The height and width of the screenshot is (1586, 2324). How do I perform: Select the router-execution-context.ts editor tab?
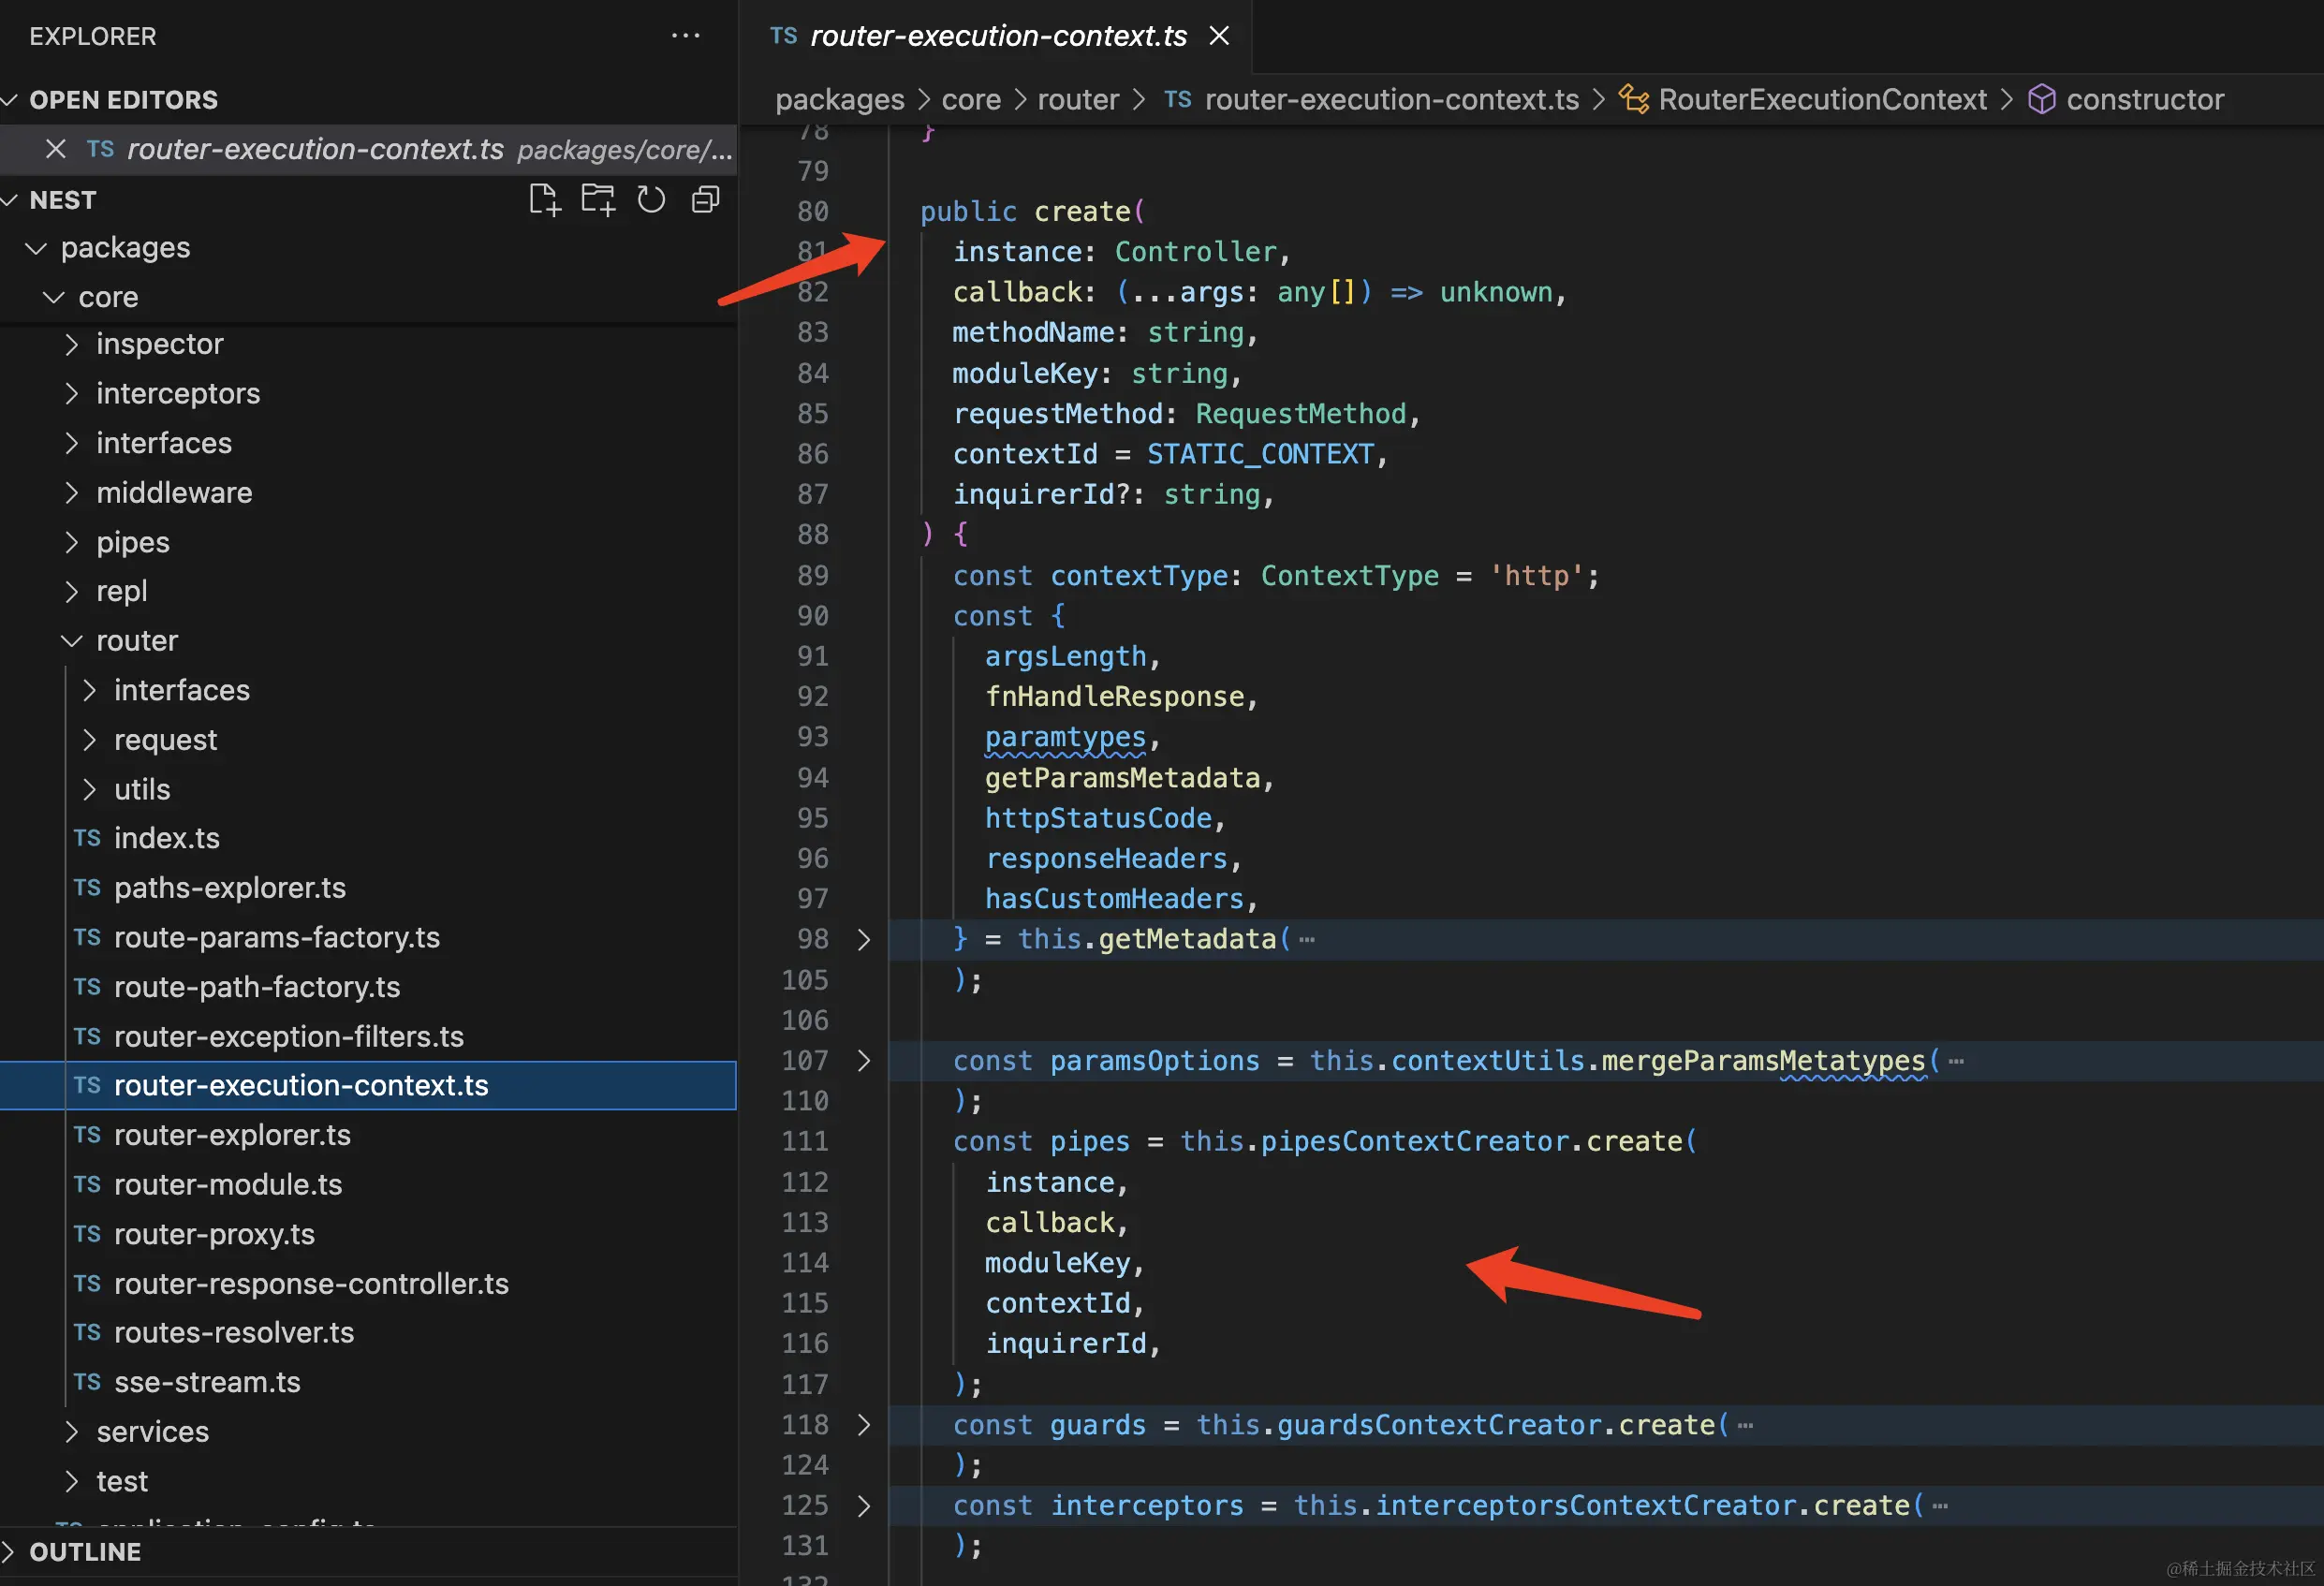click(x=997, y=36)
